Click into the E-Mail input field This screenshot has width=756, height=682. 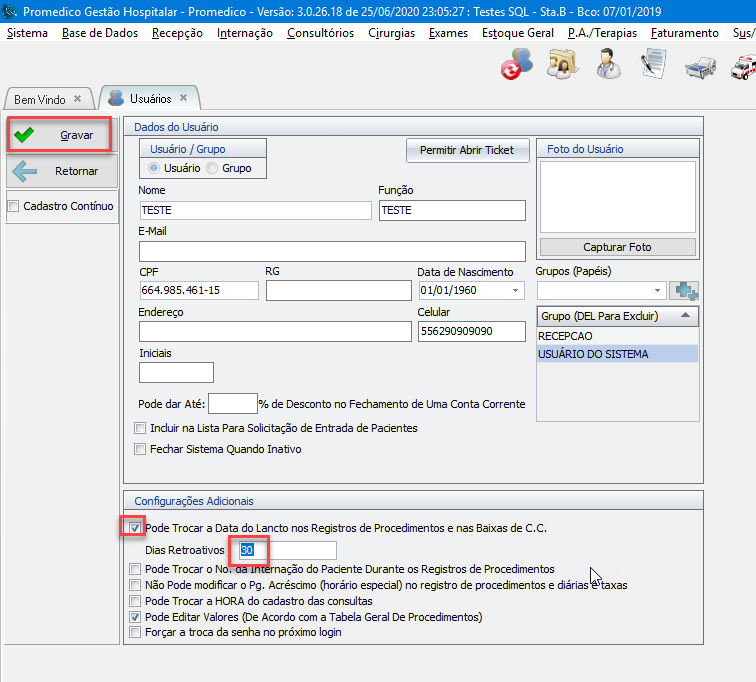[332, 250]
